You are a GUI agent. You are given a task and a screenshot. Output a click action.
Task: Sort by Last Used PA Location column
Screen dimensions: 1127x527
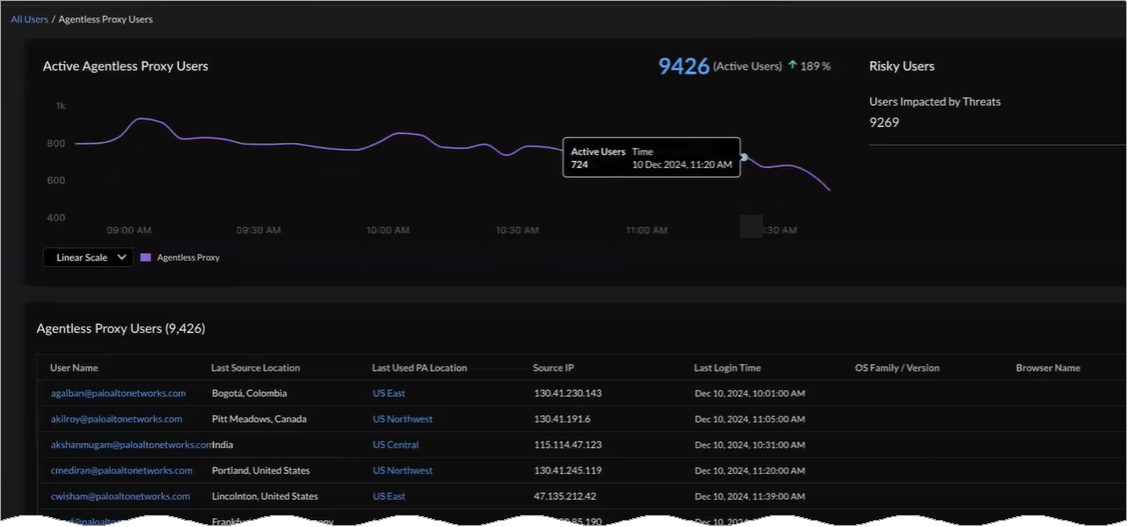pyautogui.click(x=419, y=368)
